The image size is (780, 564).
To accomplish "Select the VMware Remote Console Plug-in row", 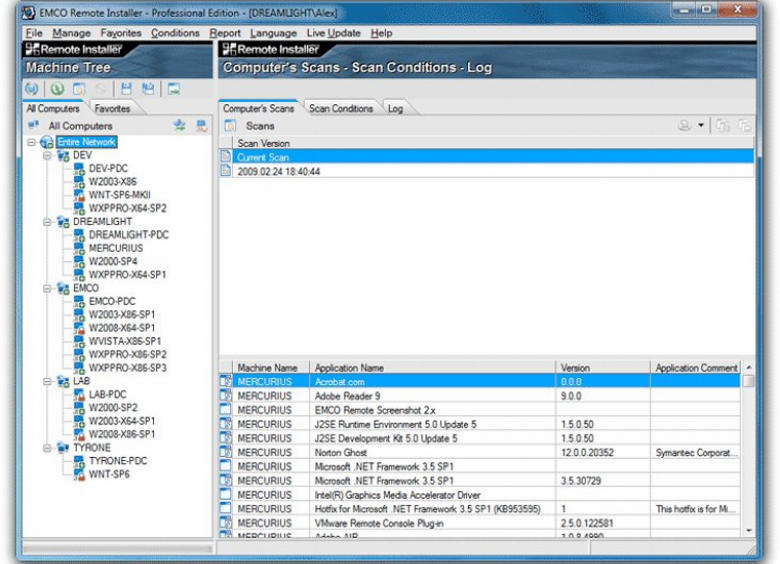I will 480,523.
